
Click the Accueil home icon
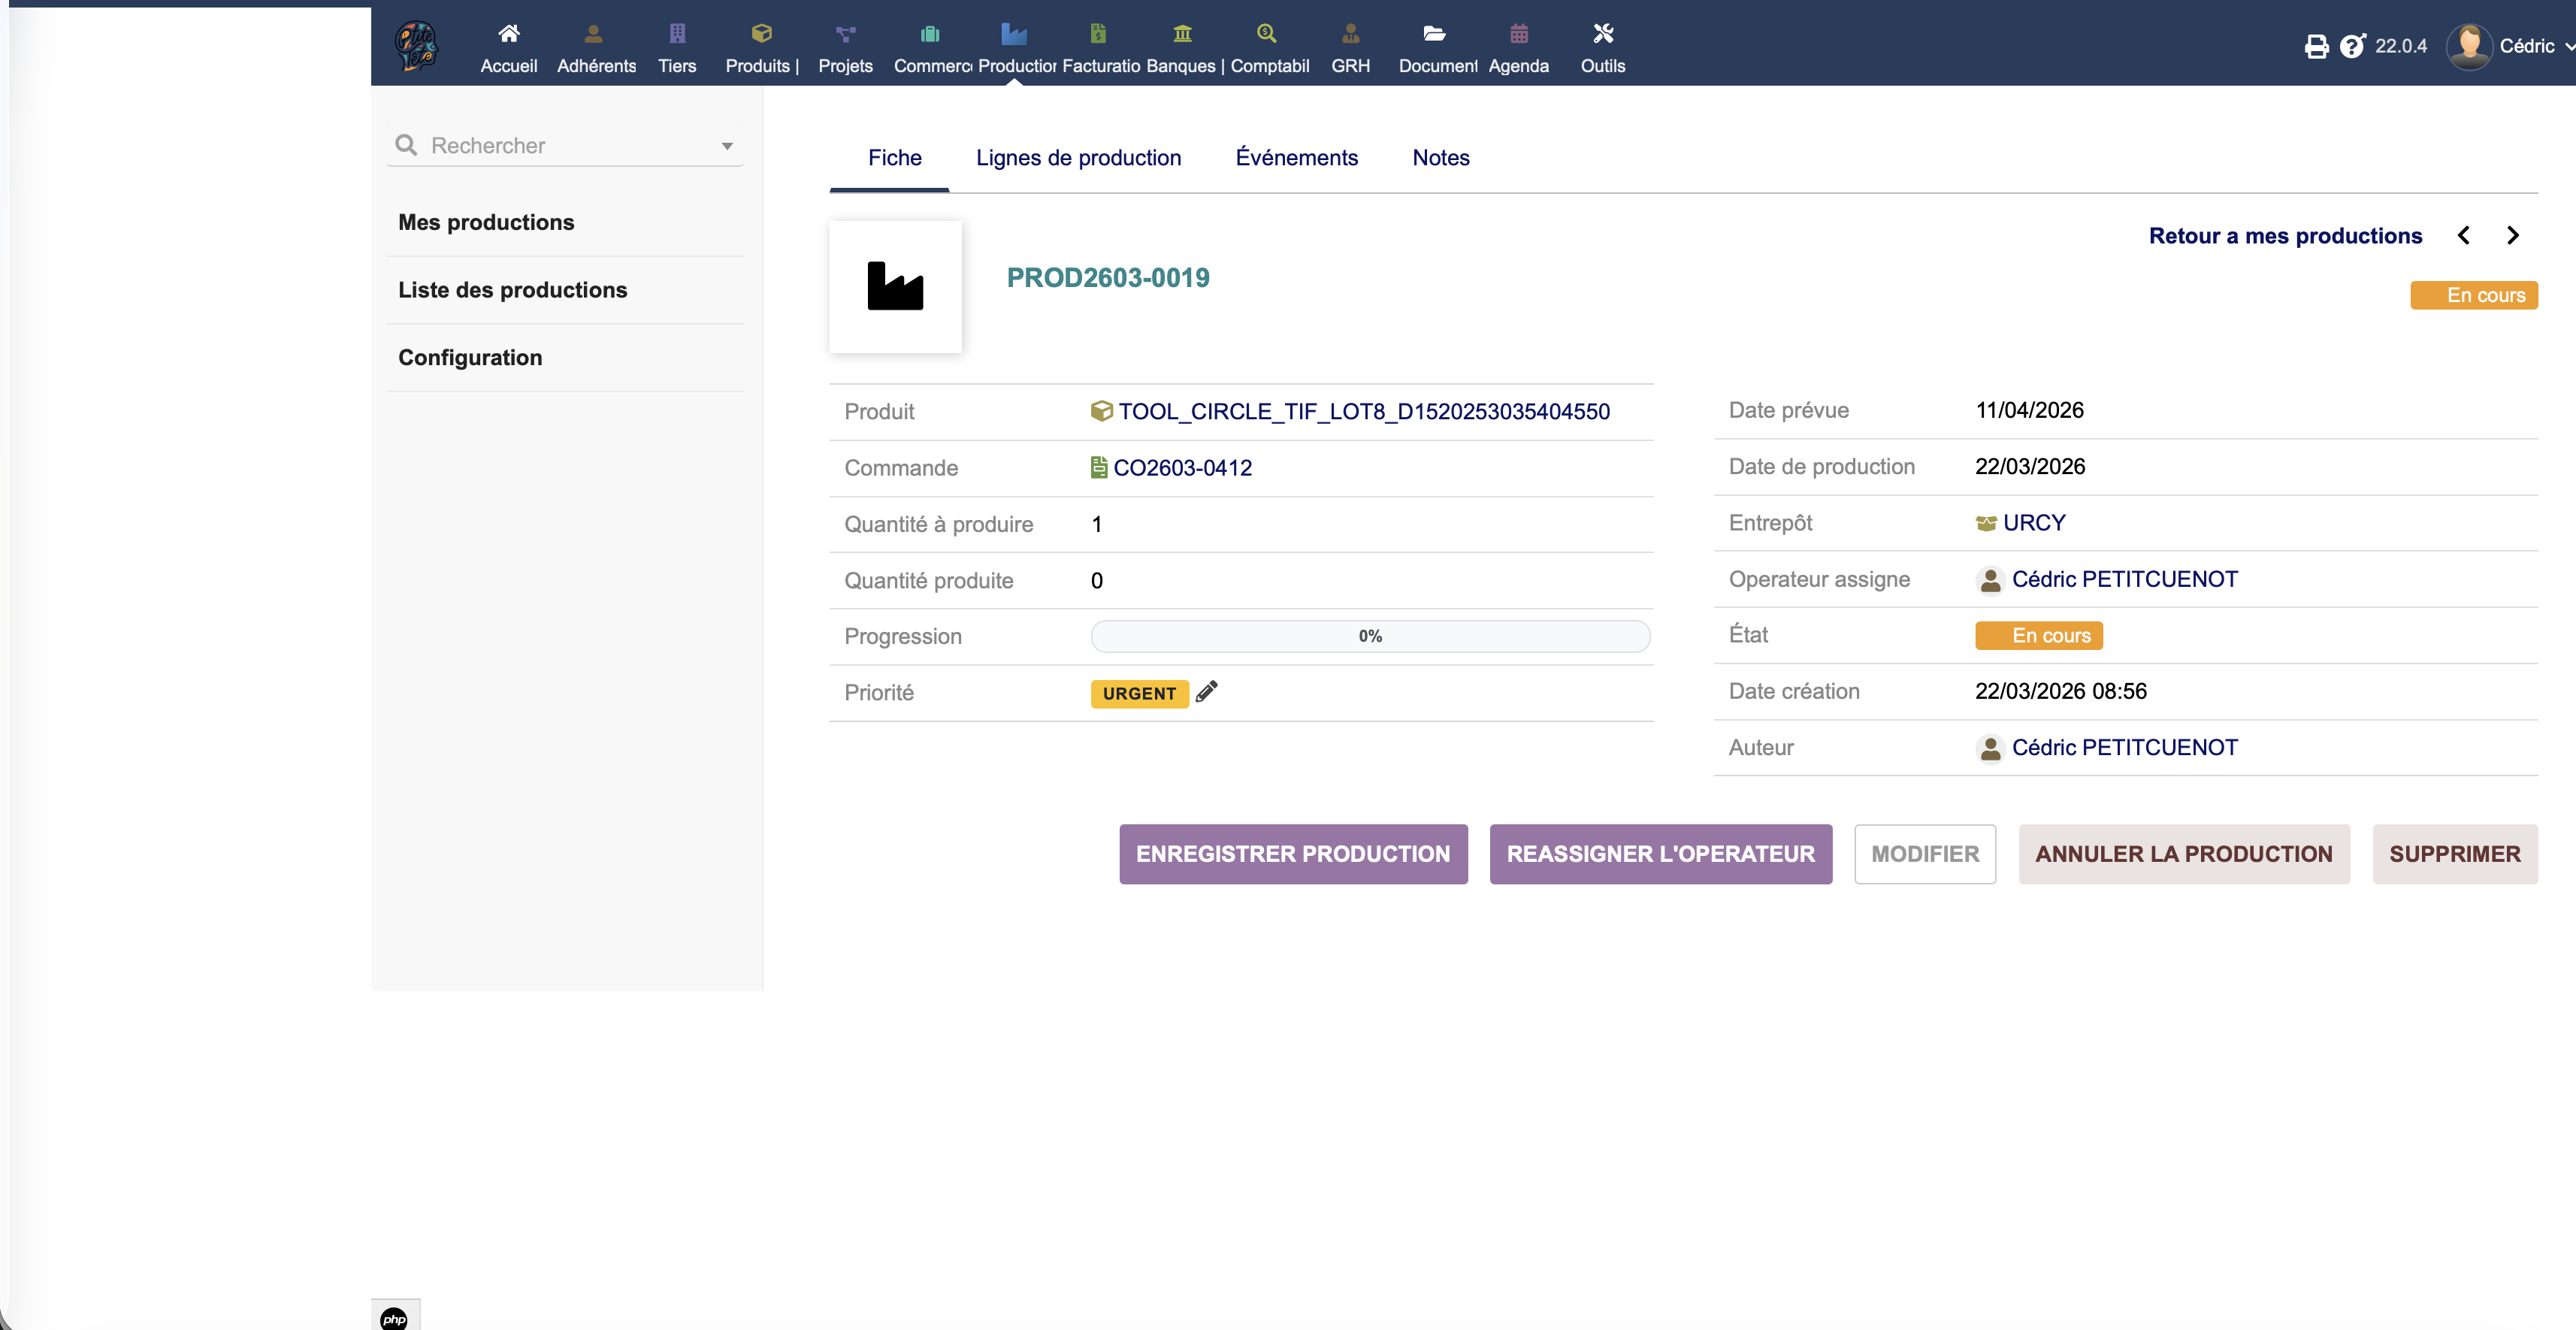pos(508,34)
